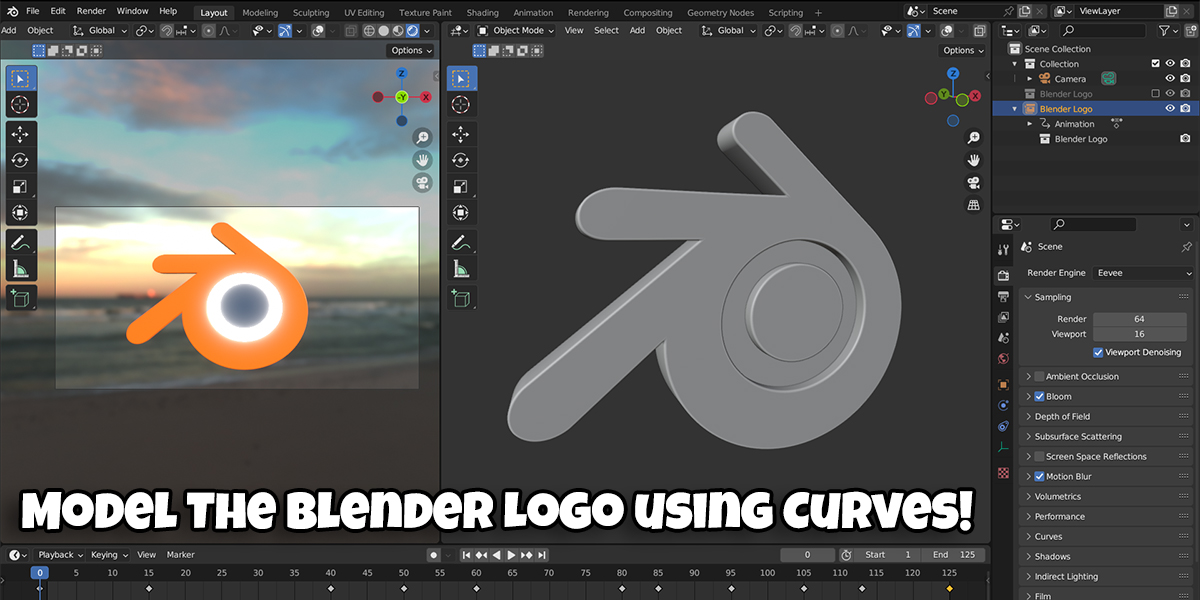Activate the Move tool in the viewport toolbar
Viewport: 1200px width, 600px height.
(20, 133)
